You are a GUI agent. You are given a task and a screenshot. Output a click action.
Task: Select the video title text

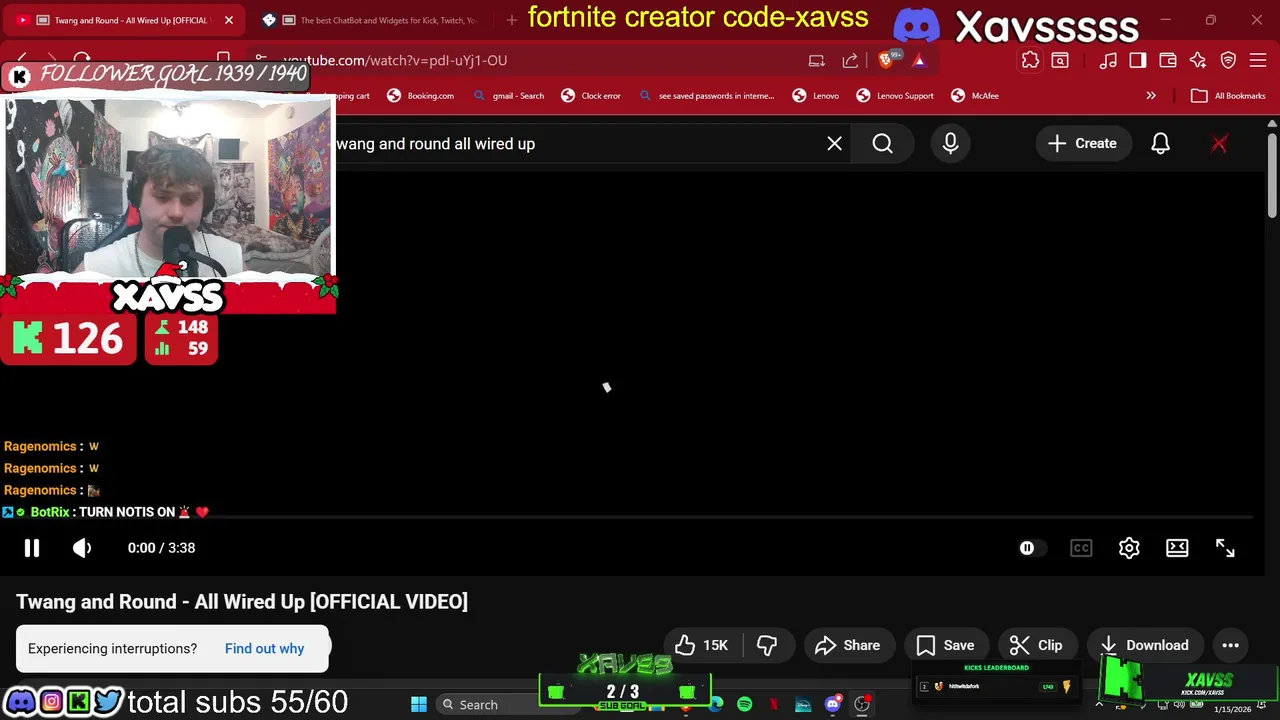242,601
